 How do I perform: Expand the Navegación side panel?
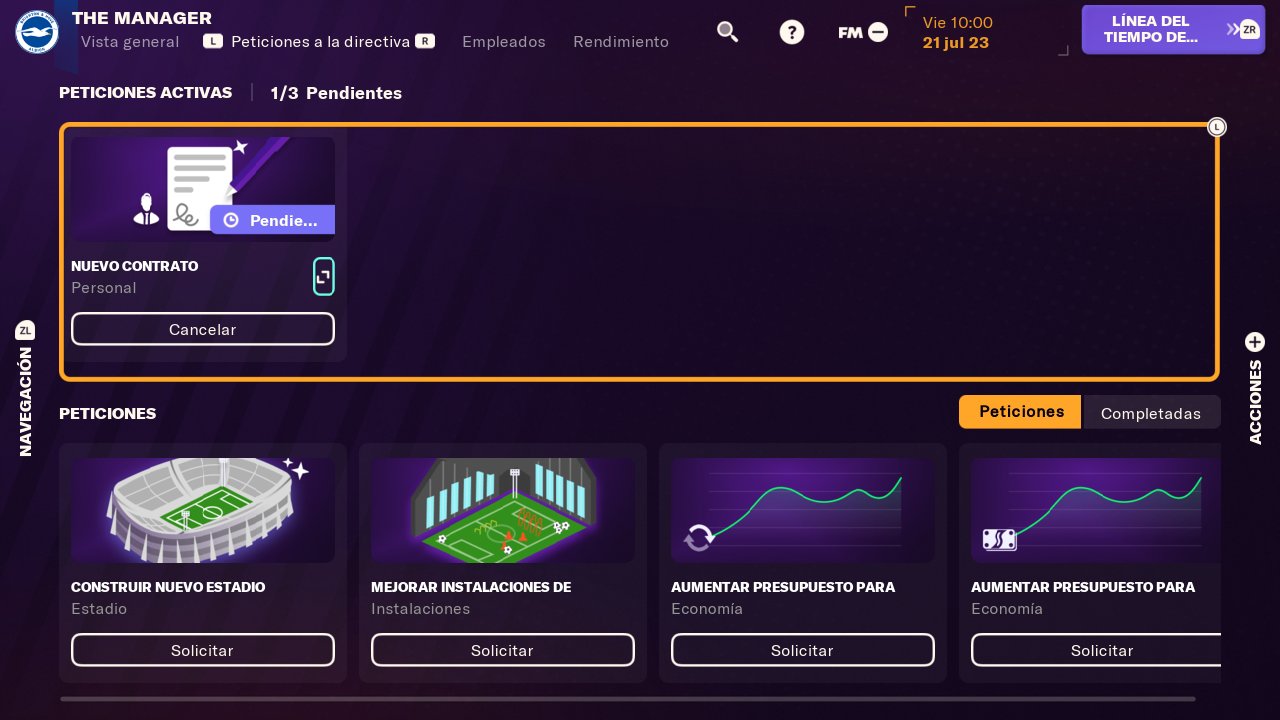(26, 402)
